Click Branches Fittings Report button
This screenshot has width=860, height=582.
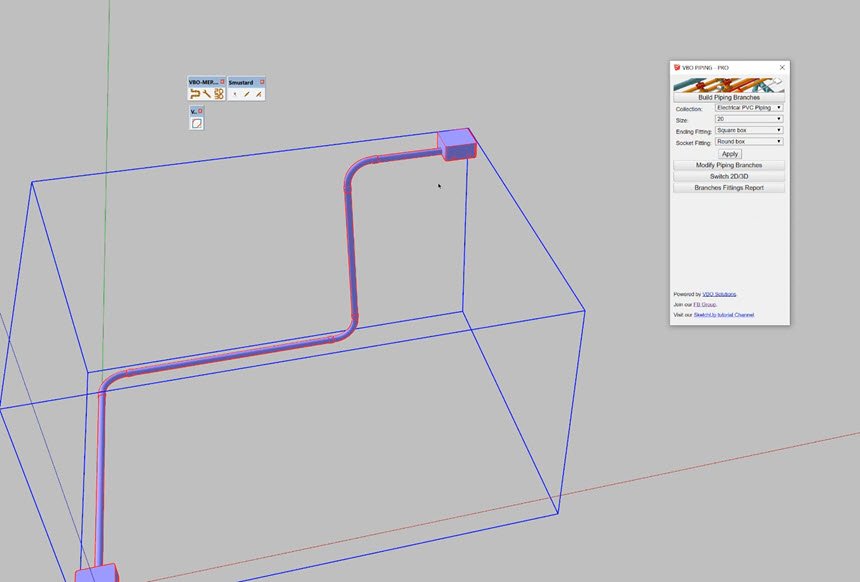pos(729,188)
